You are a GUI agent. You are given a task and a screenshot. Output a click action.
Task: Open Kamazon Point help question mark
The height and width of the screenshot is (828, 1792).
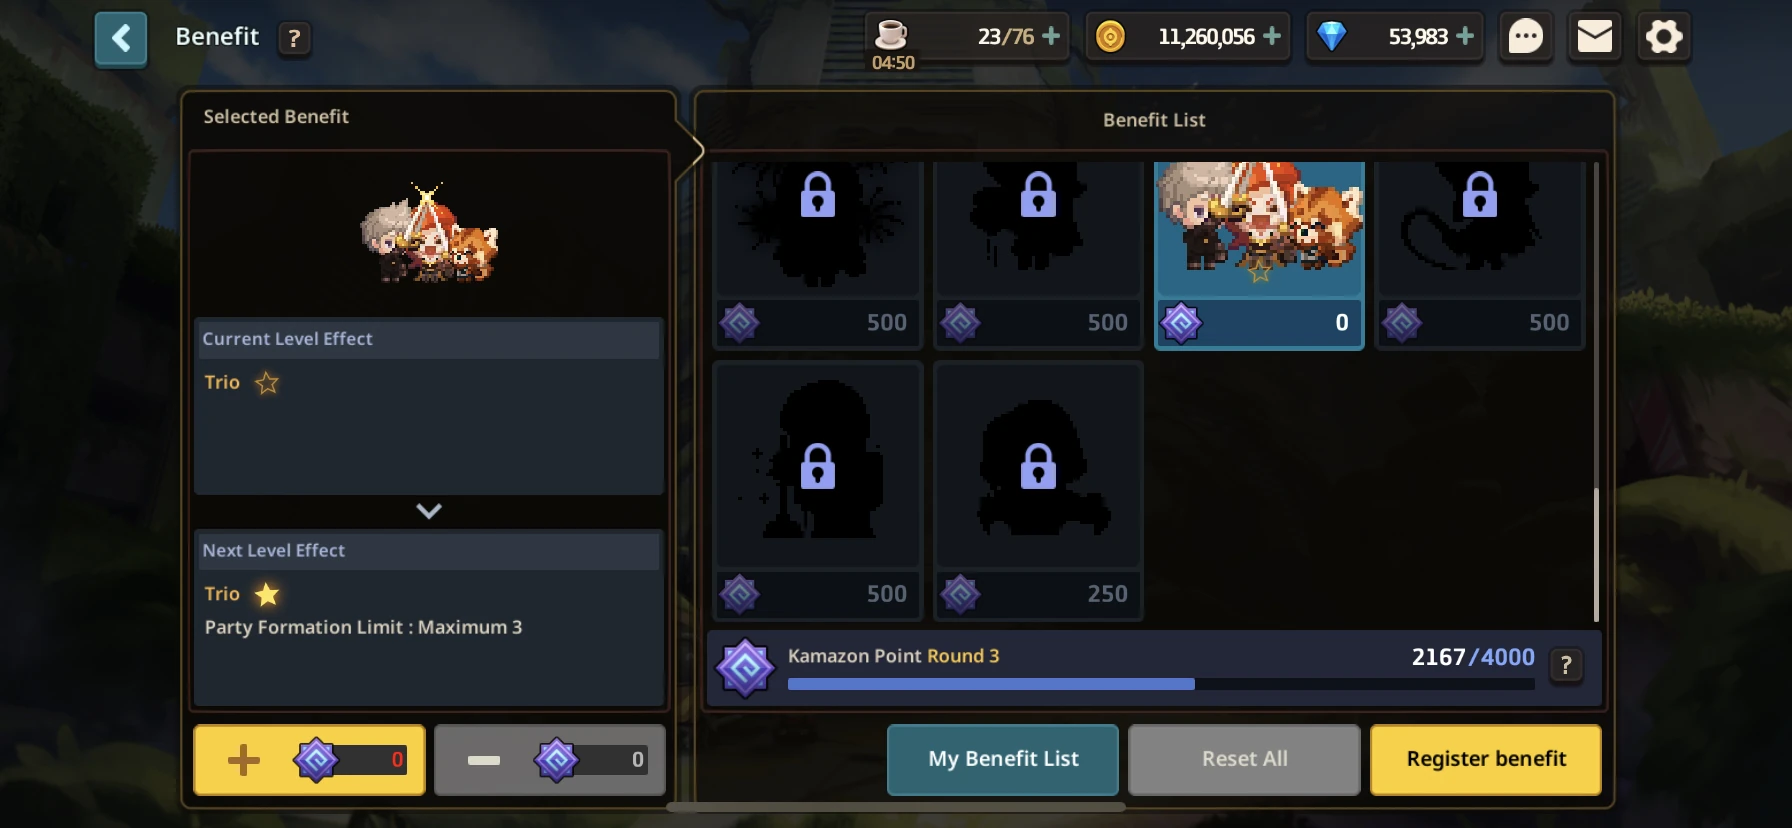[x=1566, y=665]
